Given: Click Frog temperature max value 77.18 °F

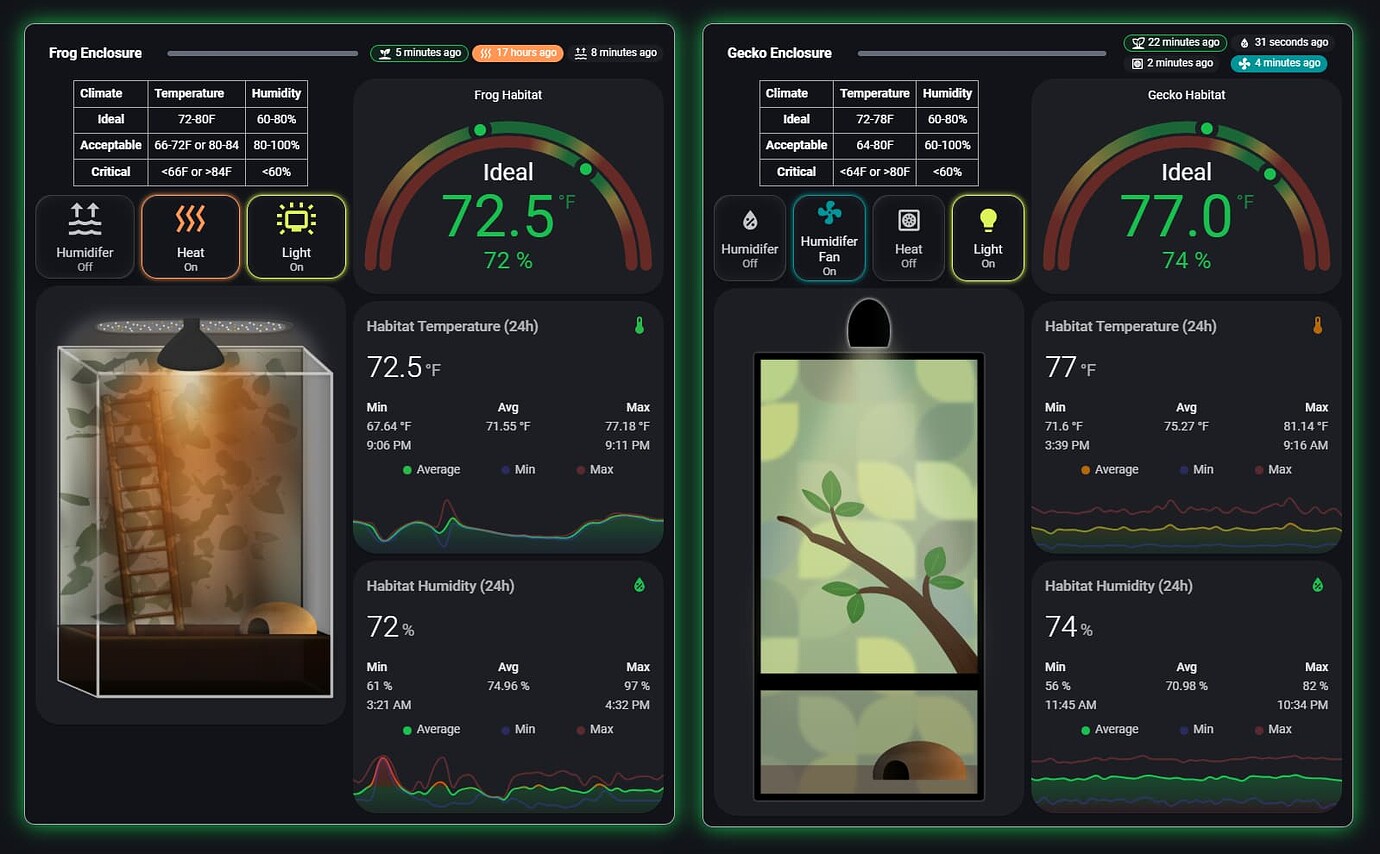Looking at the screenshot, I should 627,426.
